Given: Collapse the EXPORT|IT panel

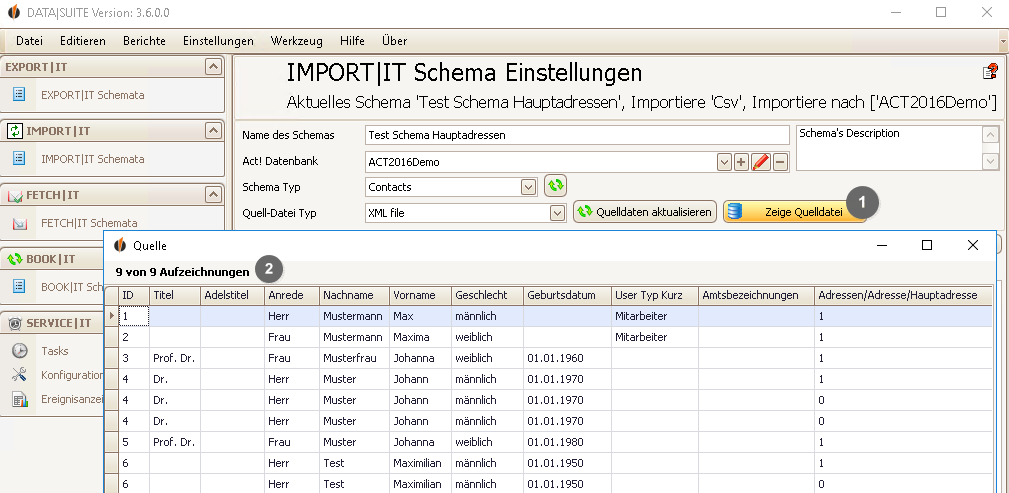Looking at the screenshot, I should [x=212, y=66].
